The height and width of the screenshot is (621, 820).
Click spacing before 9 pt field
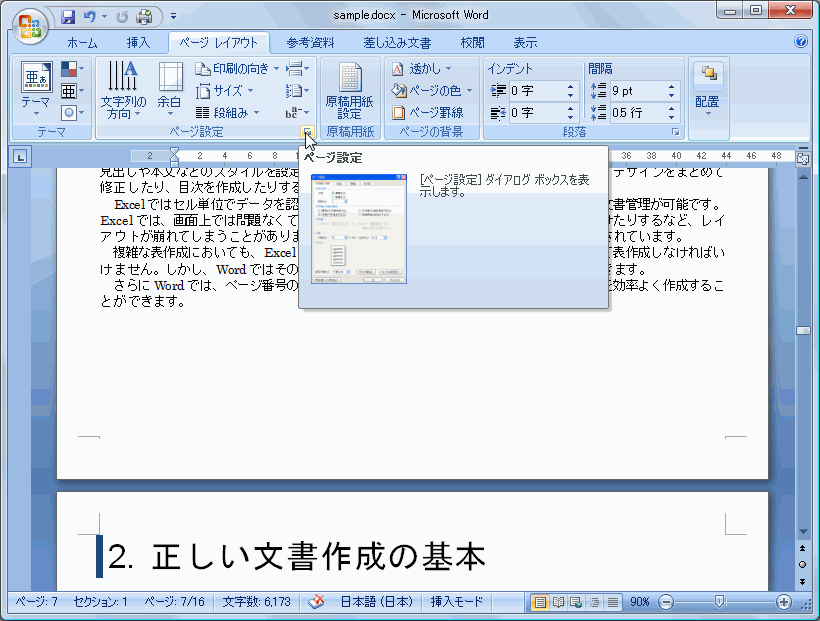638,91
